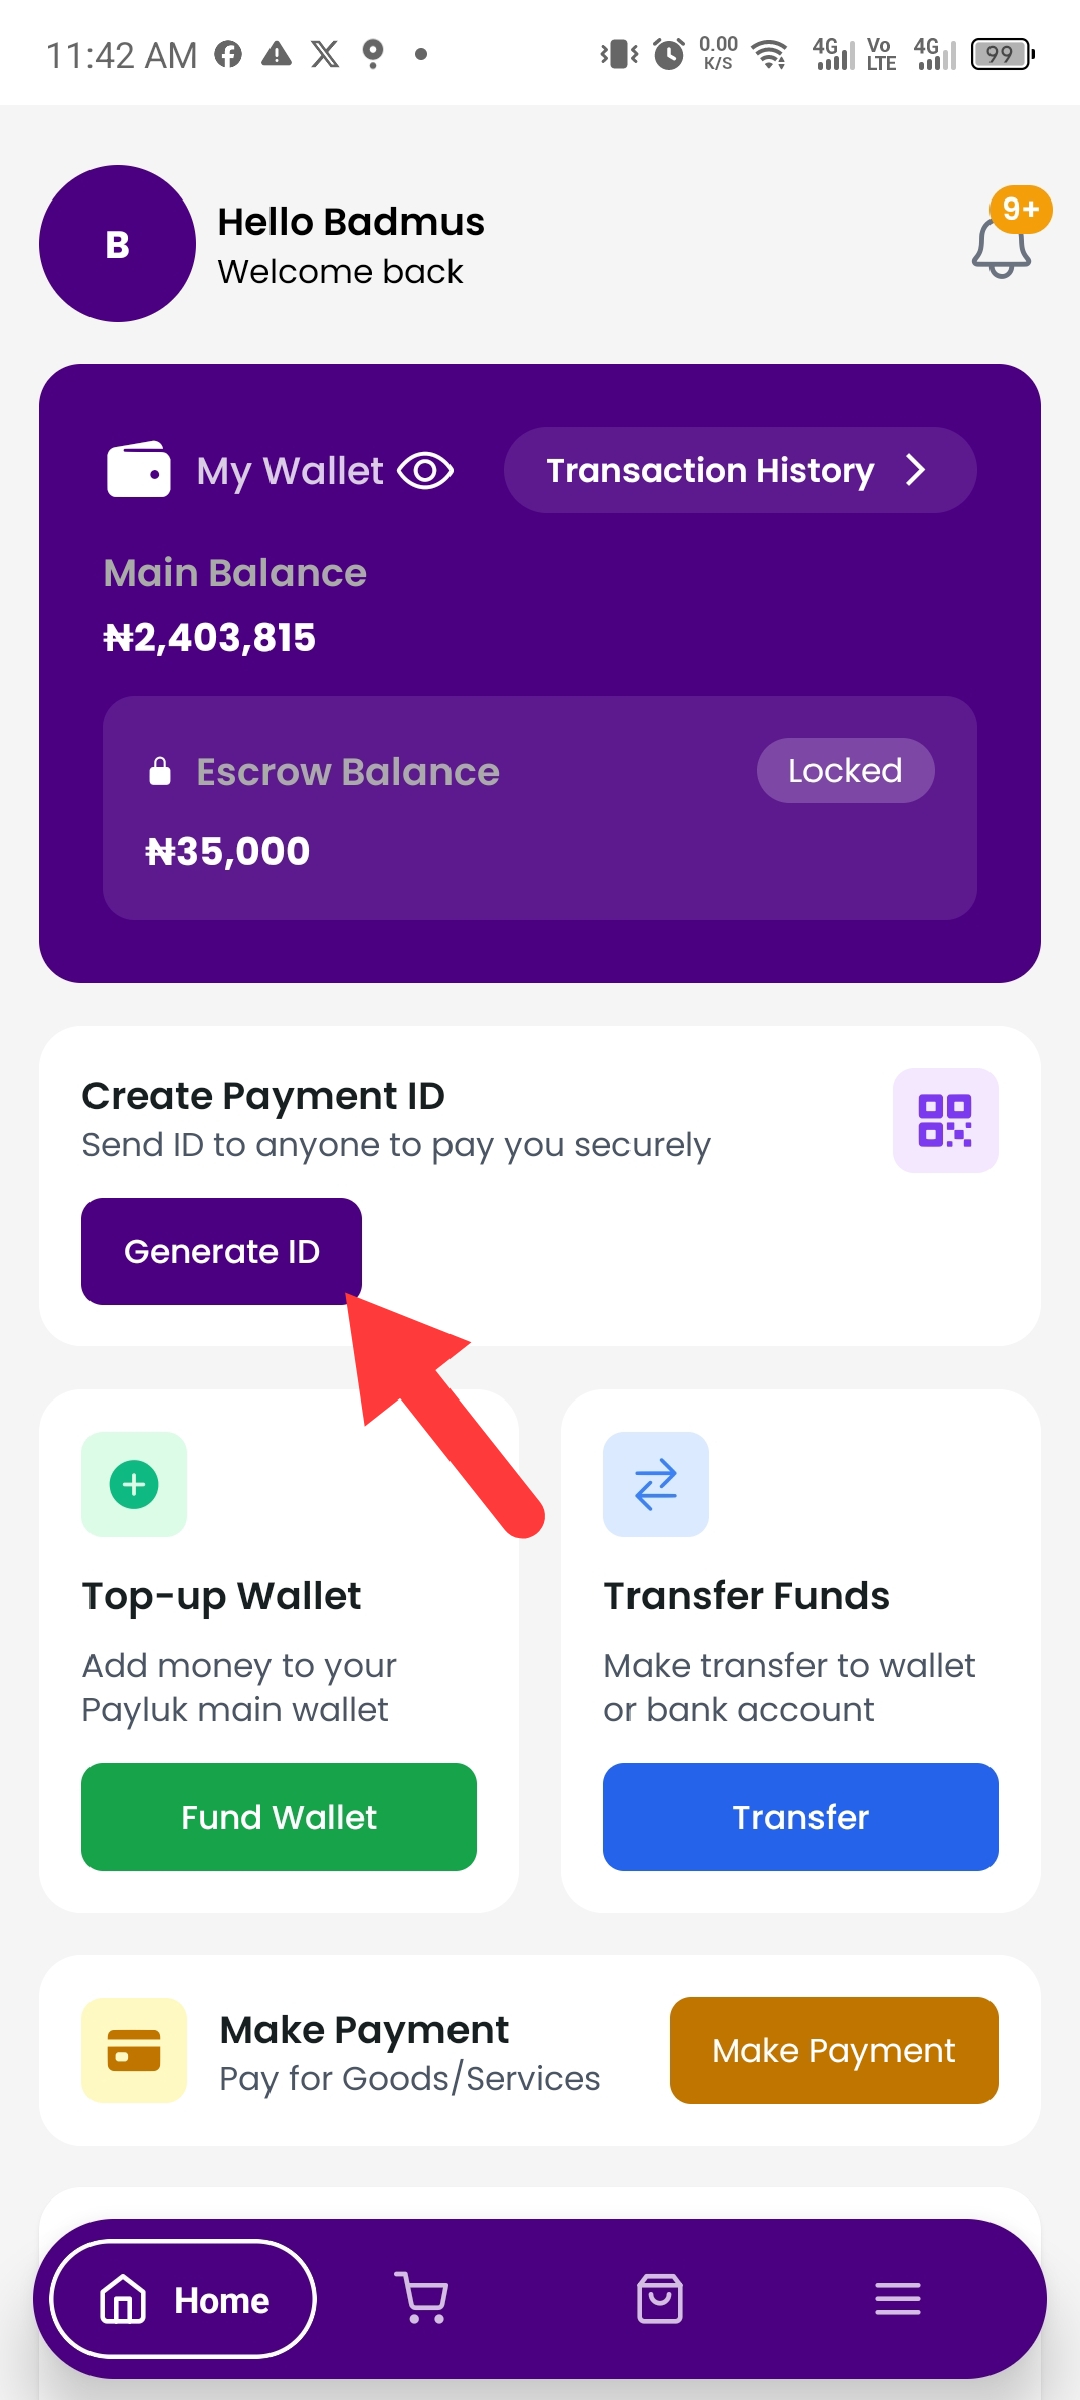The width and height of the screenshot is (1080, 2400).
Task: Click the Transfer Funds arrows icon
Action: pyautogui.click(x=656, y=1484)
